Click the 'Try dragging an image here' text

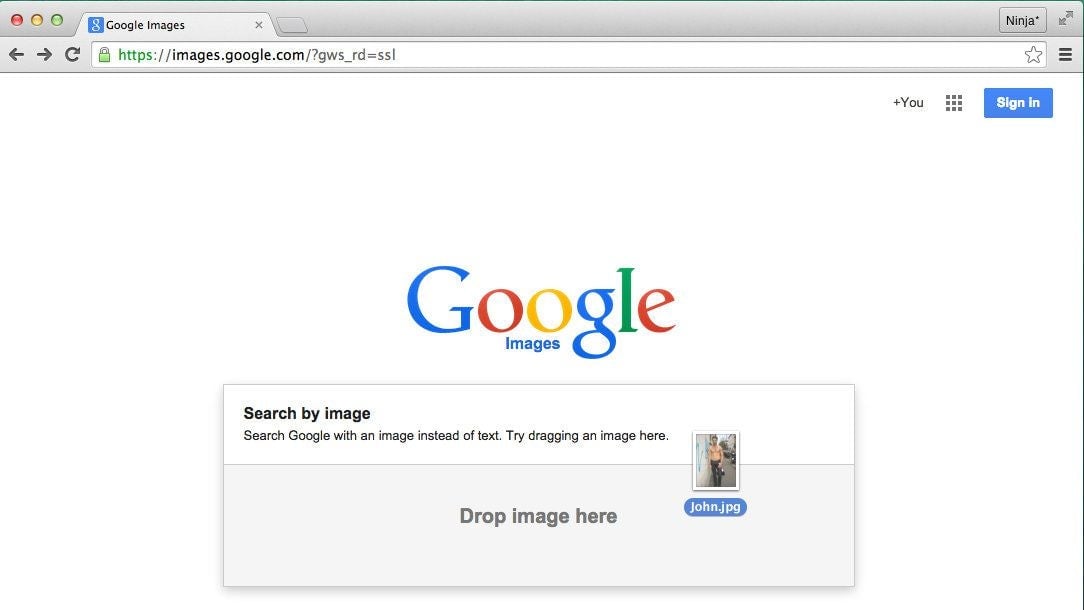point(588,436)
